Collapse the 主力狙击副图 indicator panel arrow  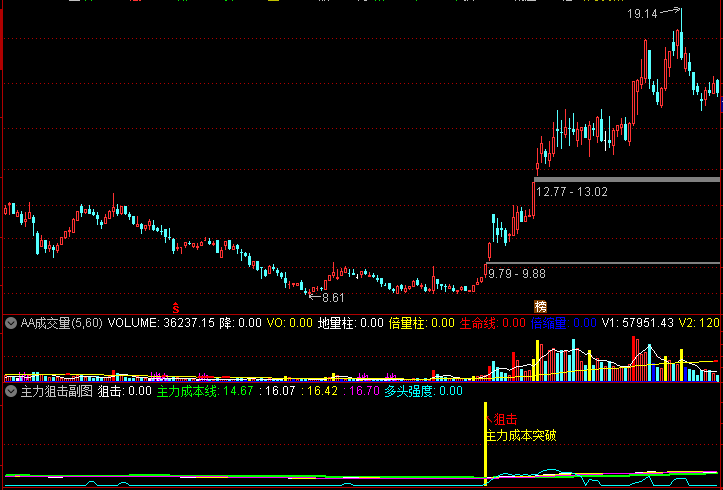(x=11, y=391)
